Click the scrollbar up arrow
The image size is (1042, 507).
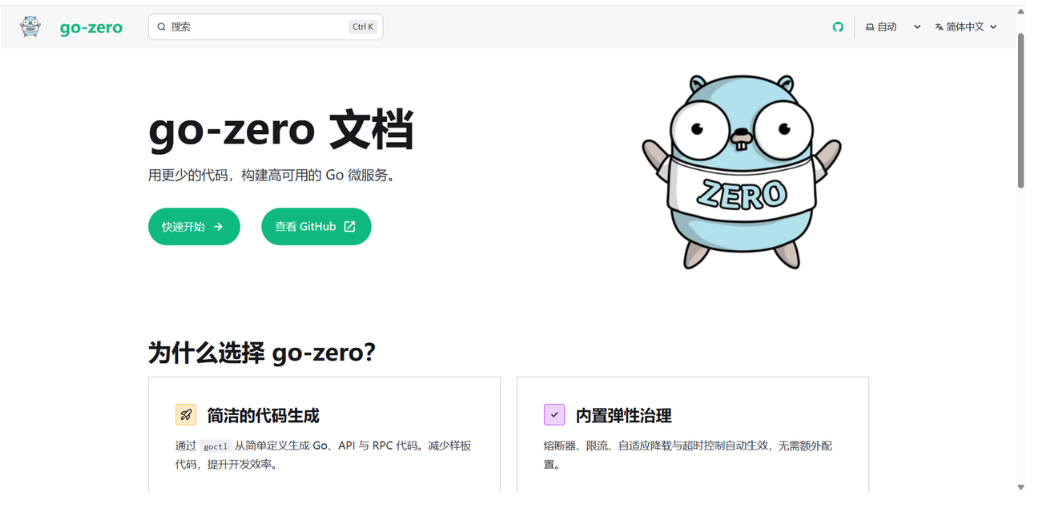tap(1021, 11)
